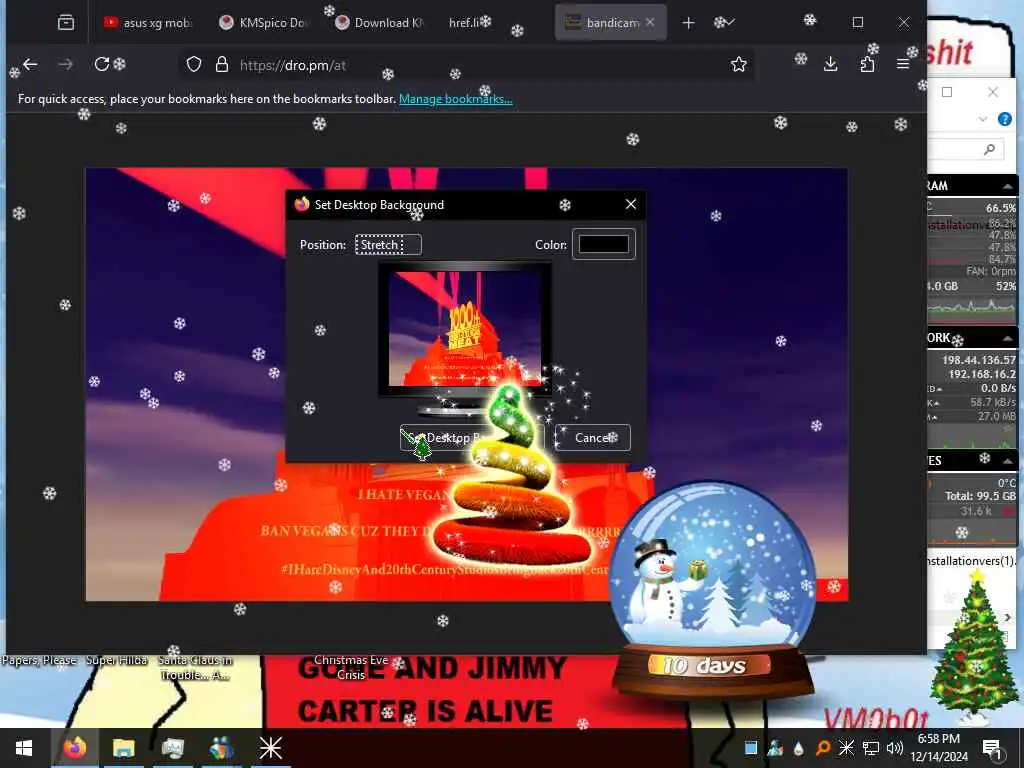Open the extensions puzzle icon

point(867,64)
